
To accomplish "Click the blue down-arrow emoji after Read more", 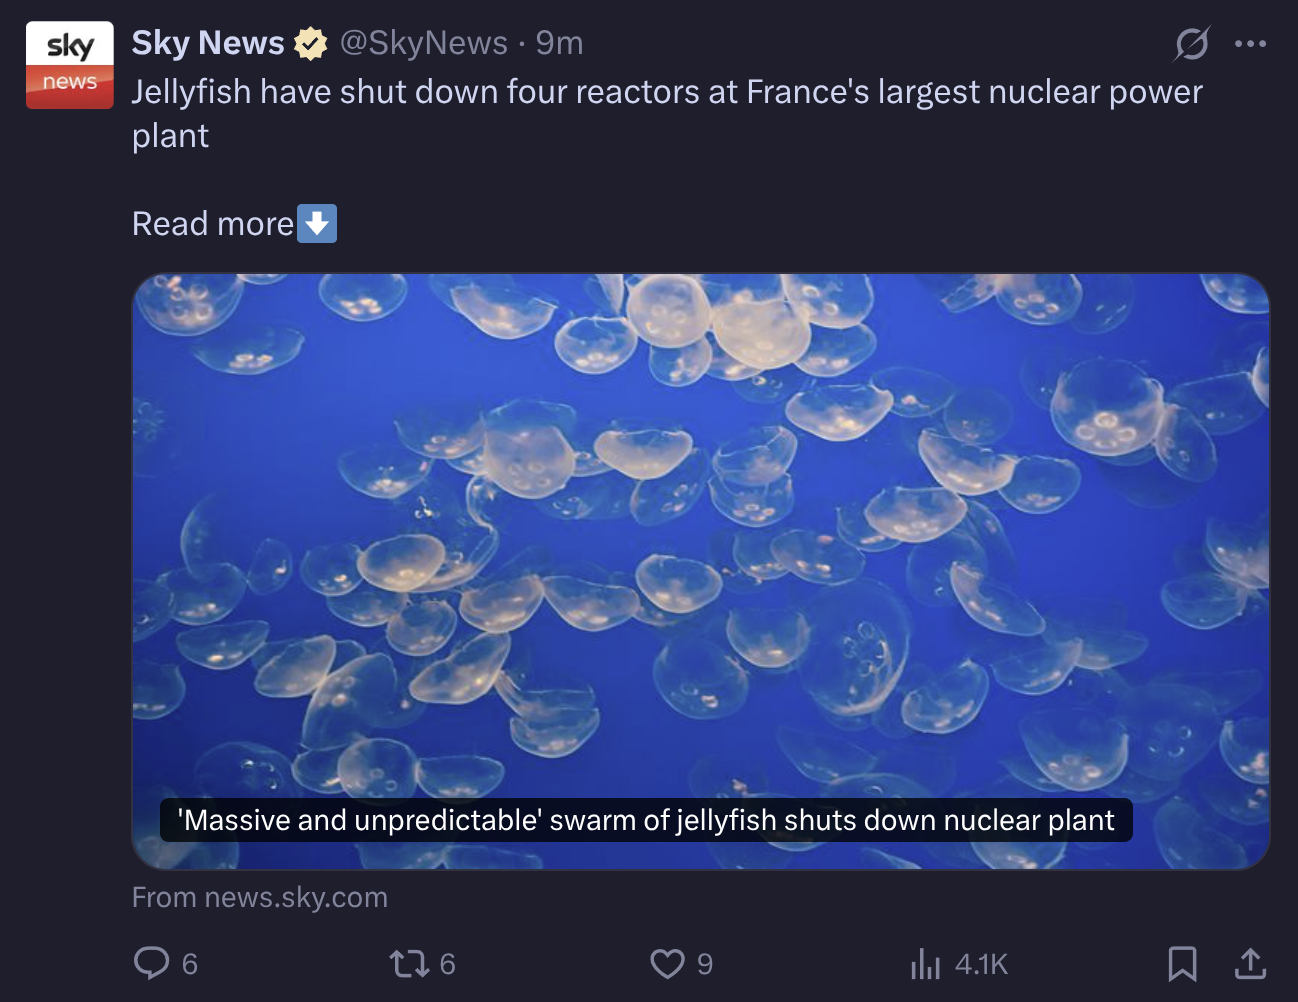I will (317, 223).
